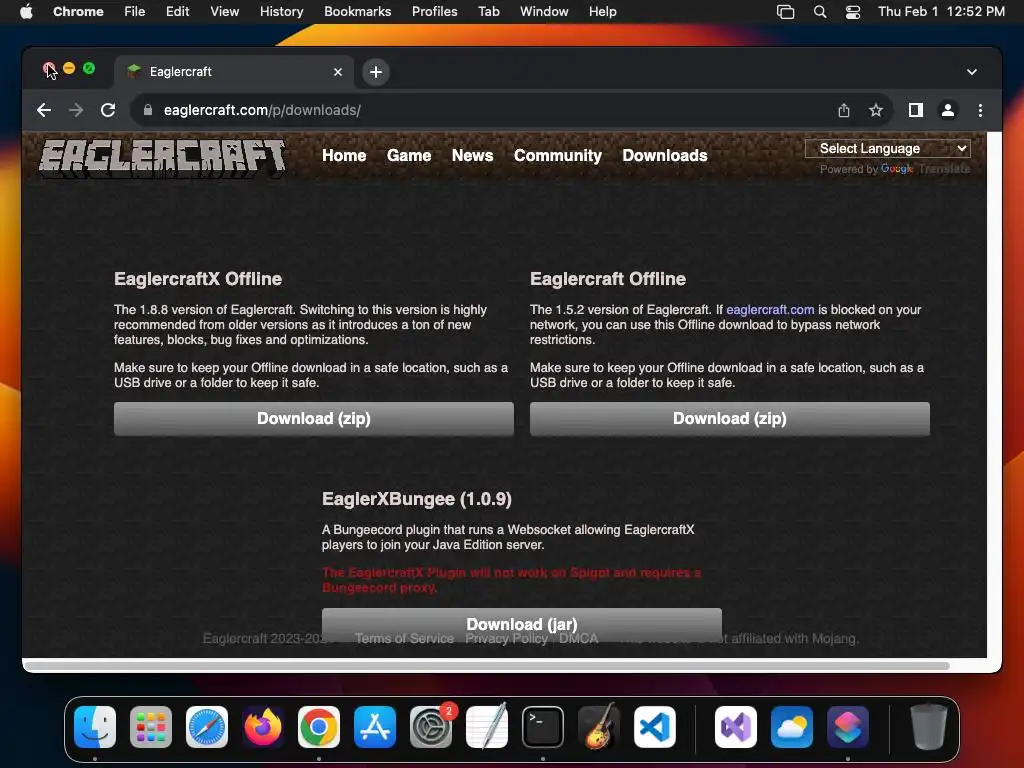Open the History menu
The width and height of the screenshot is (1024, 768).
(281, 12)
